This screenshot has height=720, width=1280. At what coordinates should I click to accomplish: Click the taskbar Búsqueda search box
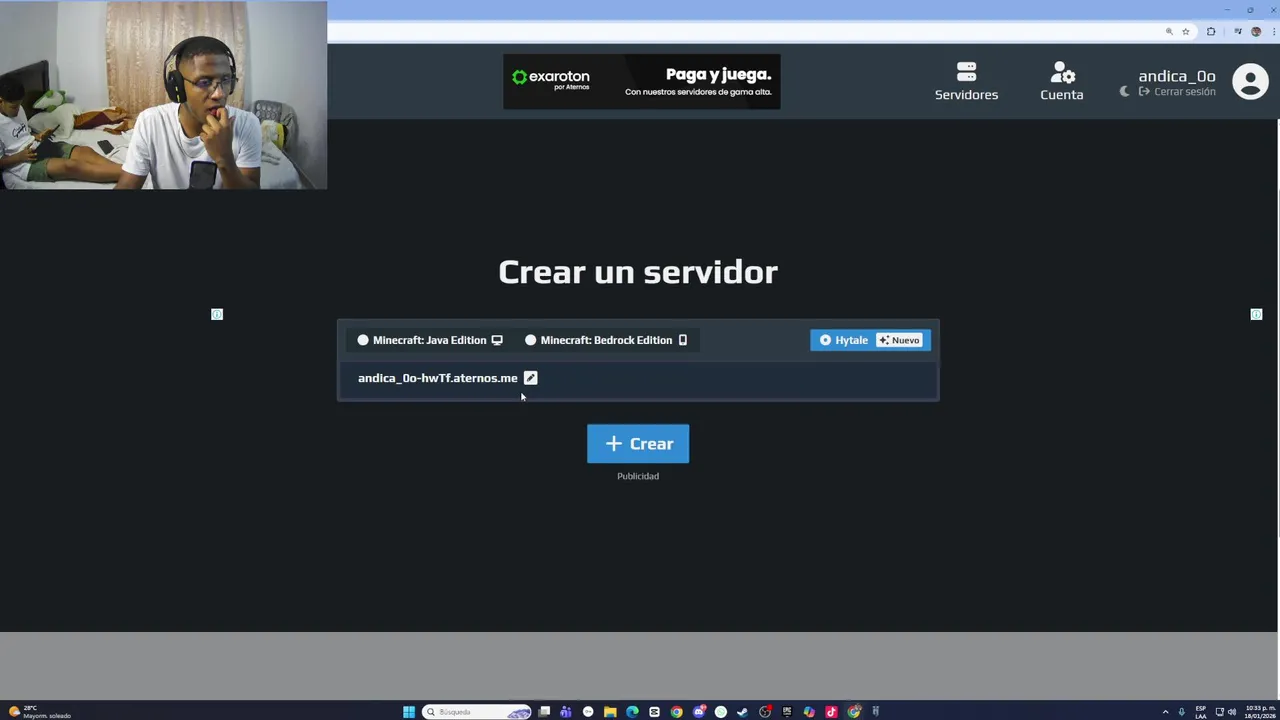pos(477,712)
